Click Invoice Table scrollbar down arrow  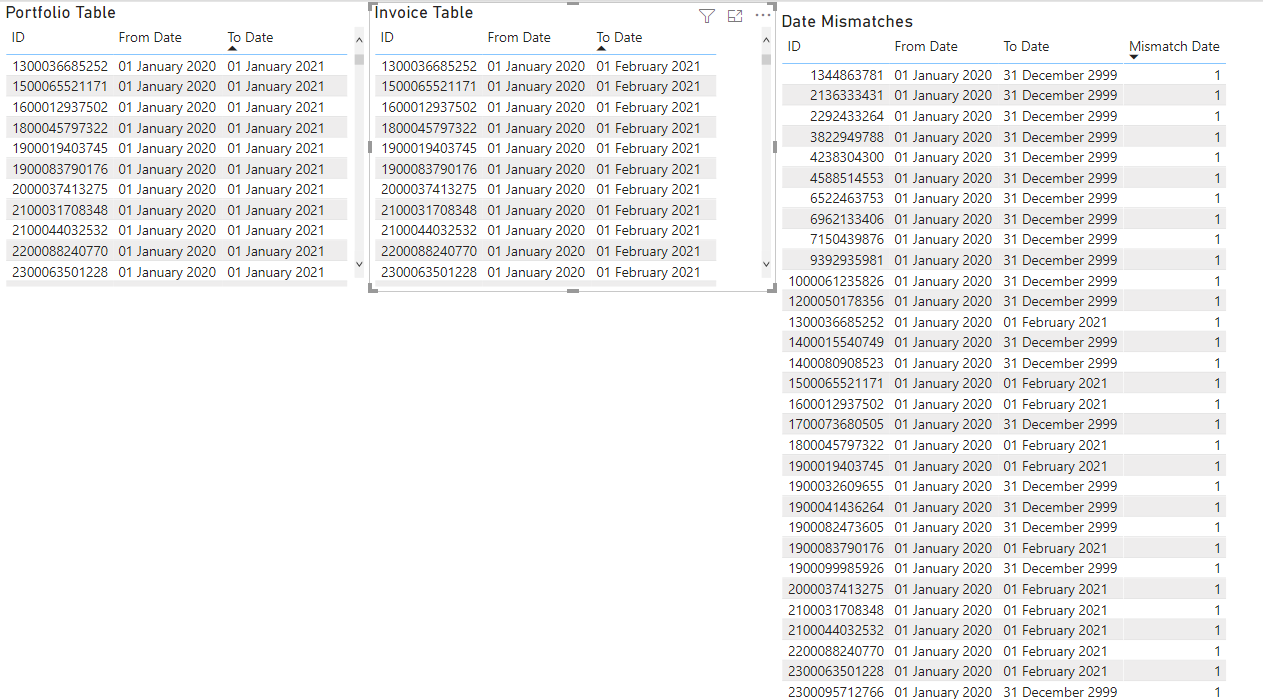coord(767,265)
